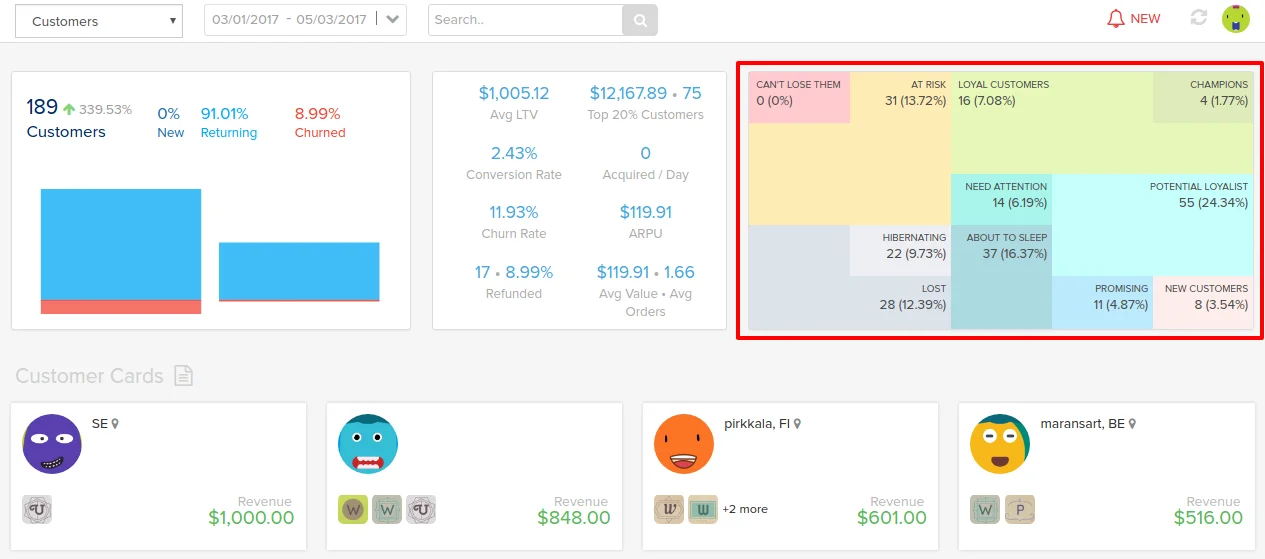Click the Returning 91.01% stat link
Viewport: 1265px width, 559px height.
(228, 122)
